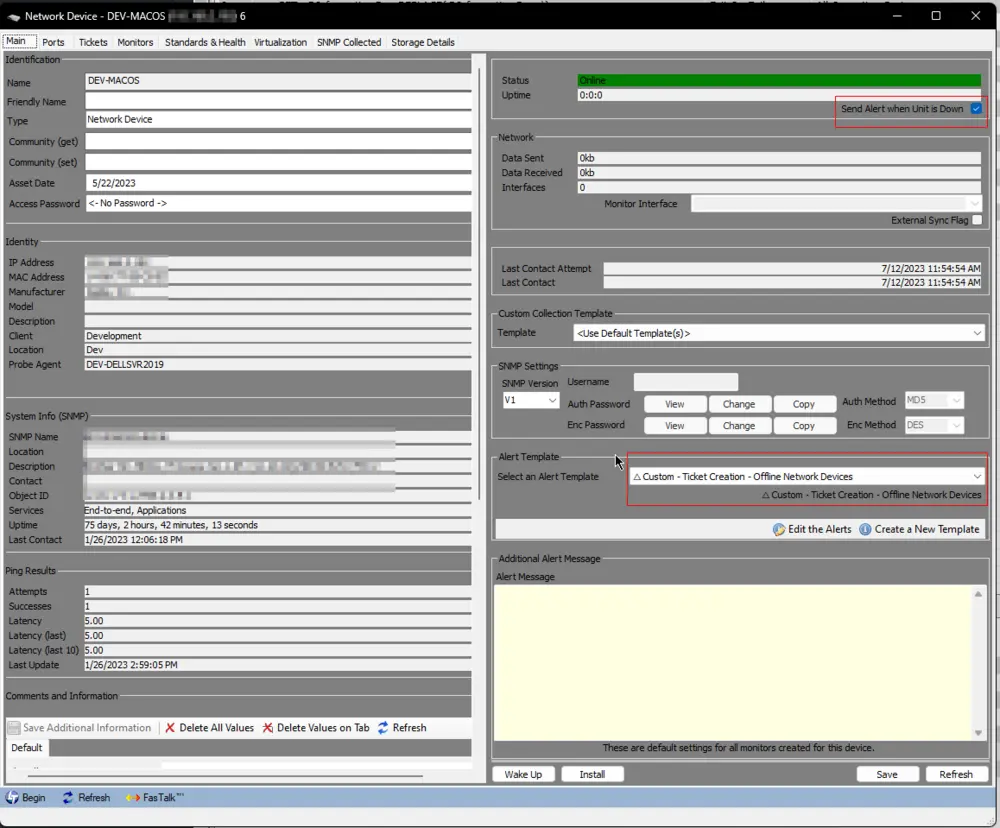
Task: Click the Asset Date field 5/22/2023
Action: [278, 183]
